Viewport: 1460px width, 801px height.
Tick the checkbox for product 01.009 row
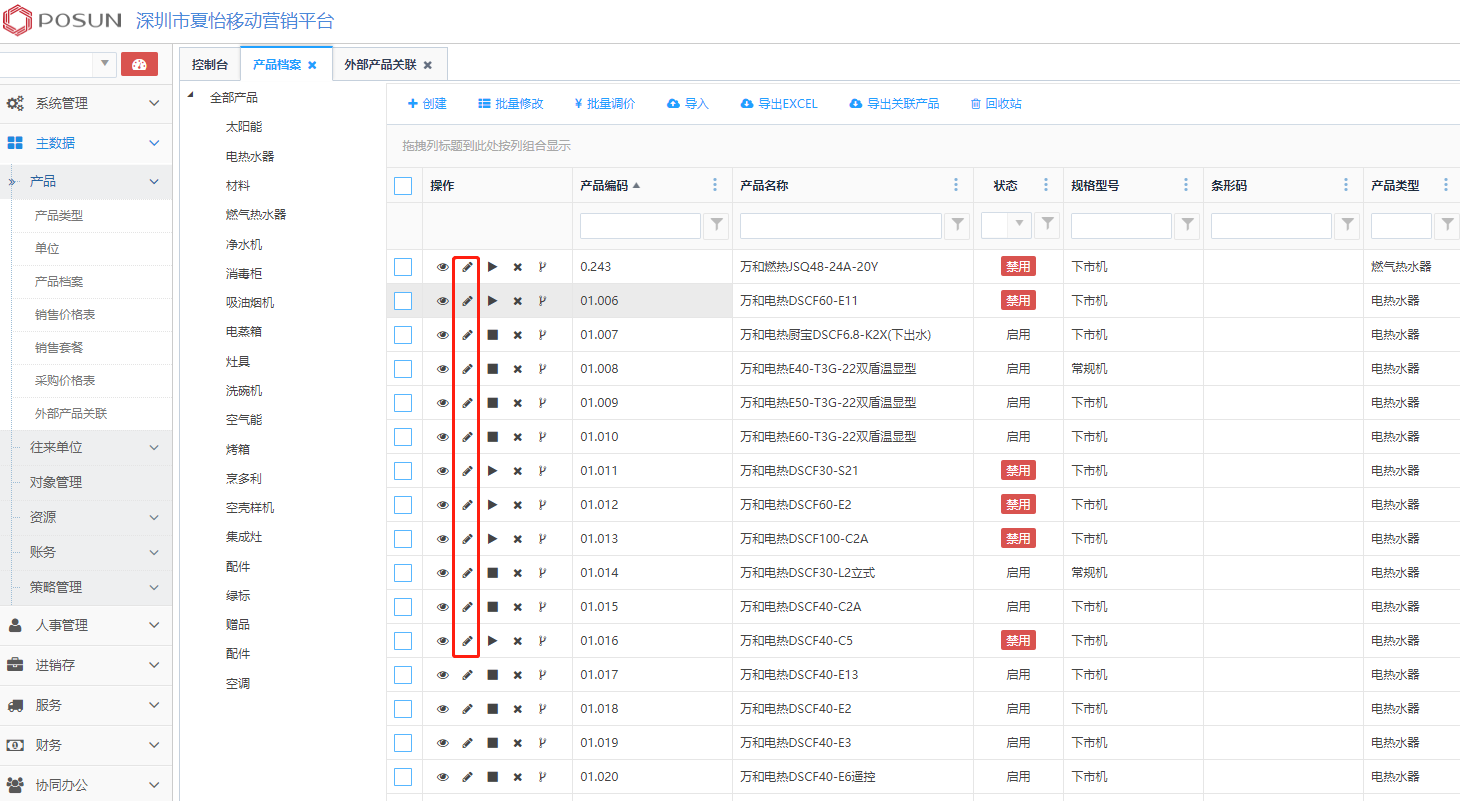pos(403,403)
